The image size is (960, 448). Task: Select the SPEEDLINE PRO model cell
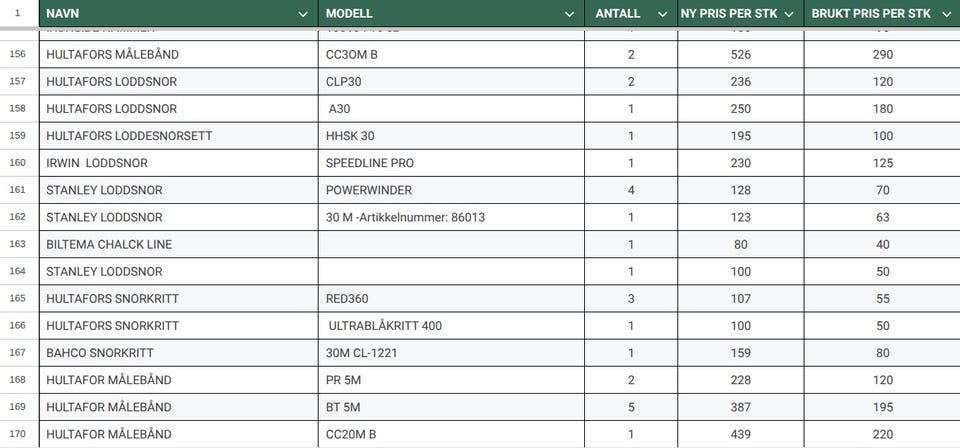451,163
